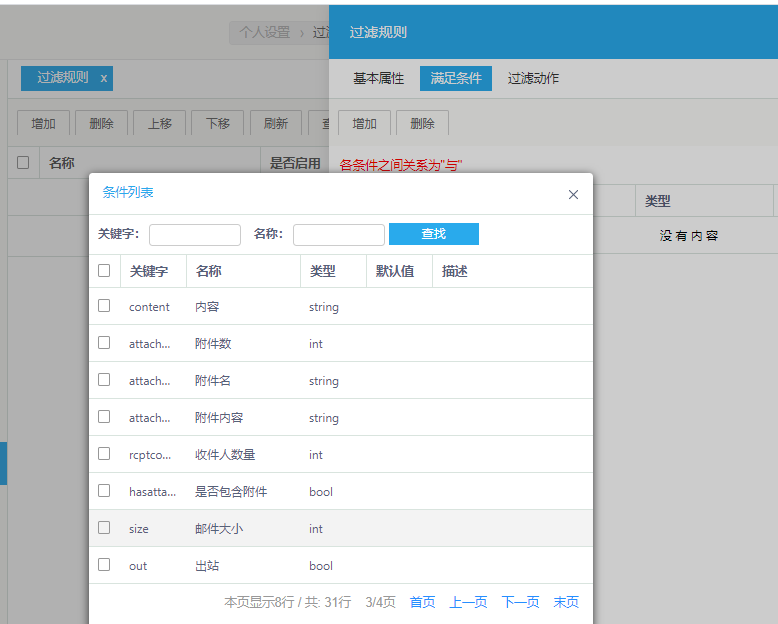Switch to the 基本属性 tab
This screenshot has width=778, height=624.
(x=378, y=78)
